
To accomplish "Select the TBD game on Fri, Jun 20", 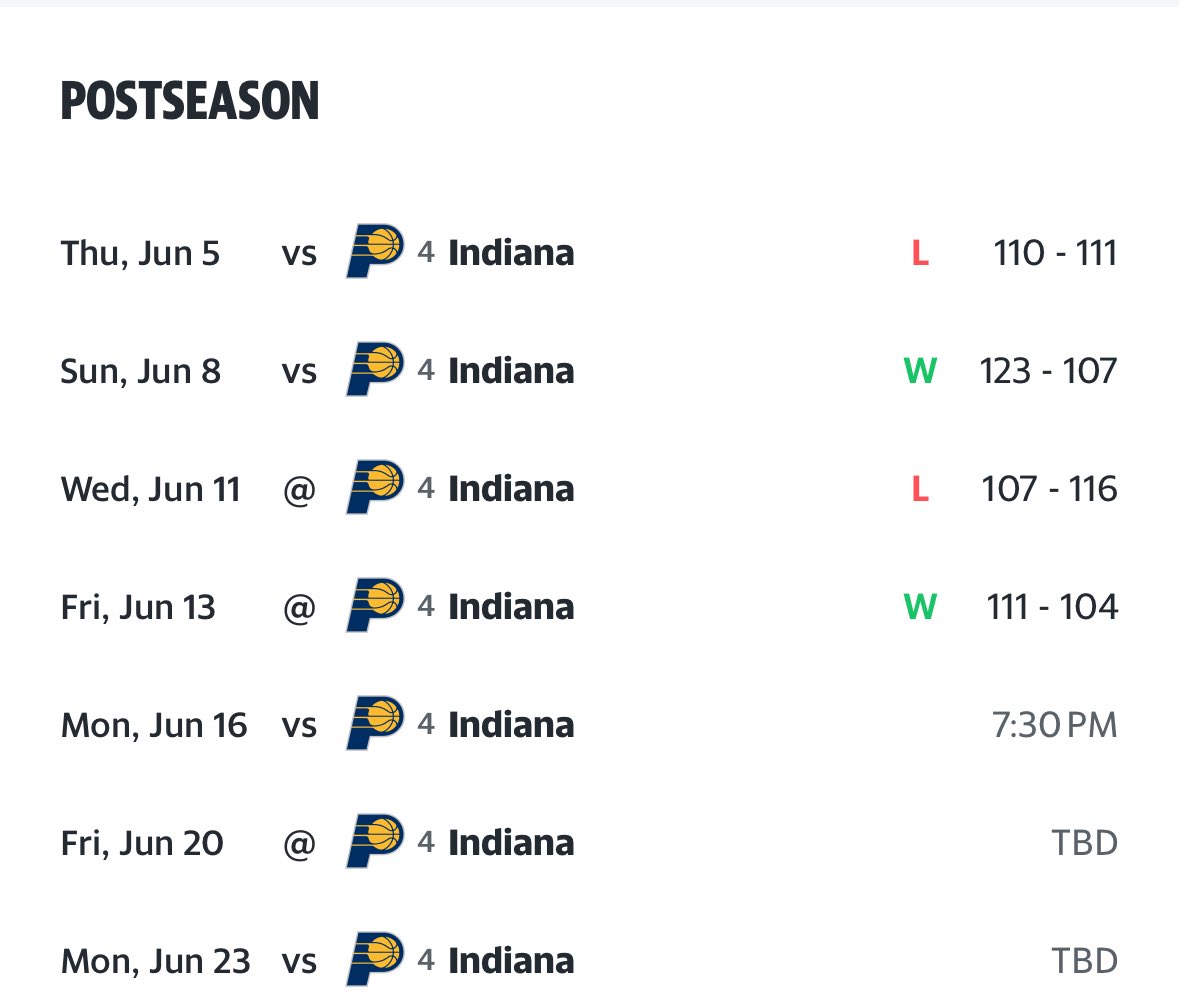I will coord(1084,843).
